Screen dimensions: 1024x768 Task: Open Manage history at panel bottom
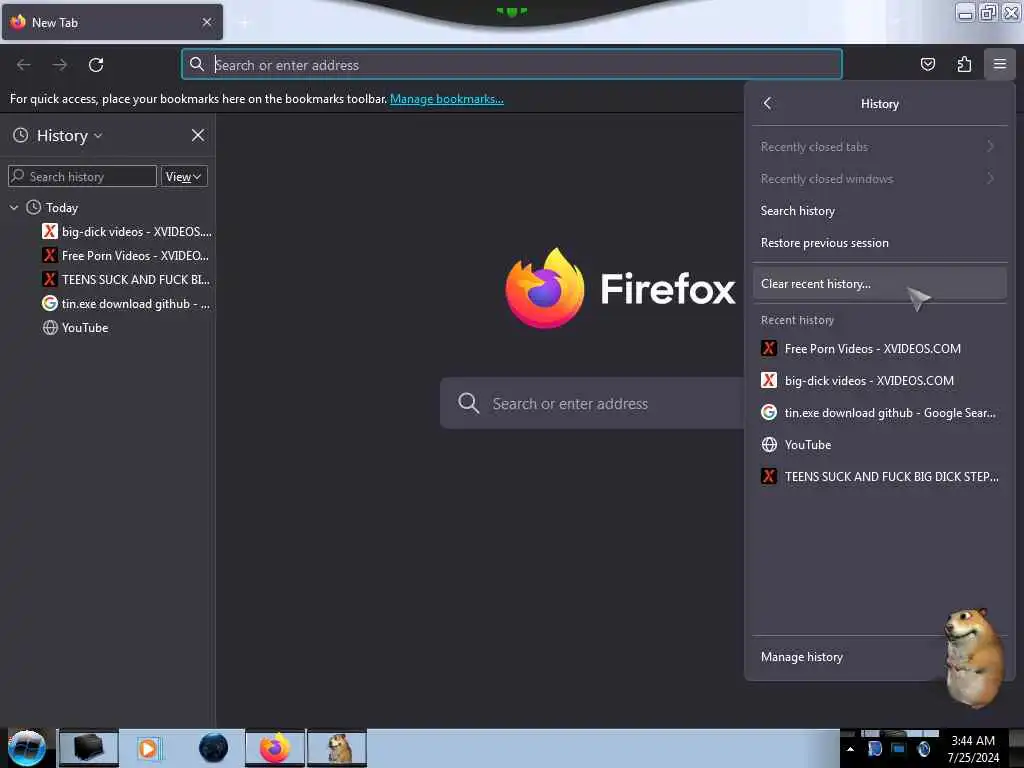coord(880,656)
